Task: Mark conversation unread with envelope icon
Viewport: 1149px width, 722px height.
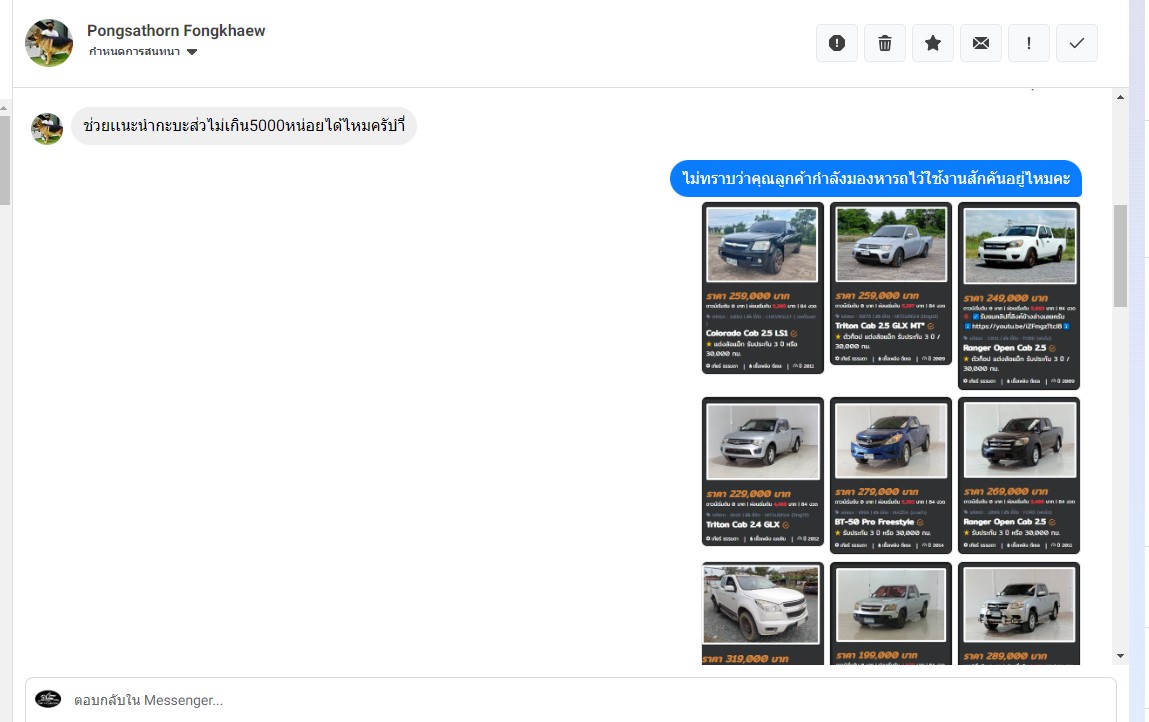Action: click(x=980, y=43)
